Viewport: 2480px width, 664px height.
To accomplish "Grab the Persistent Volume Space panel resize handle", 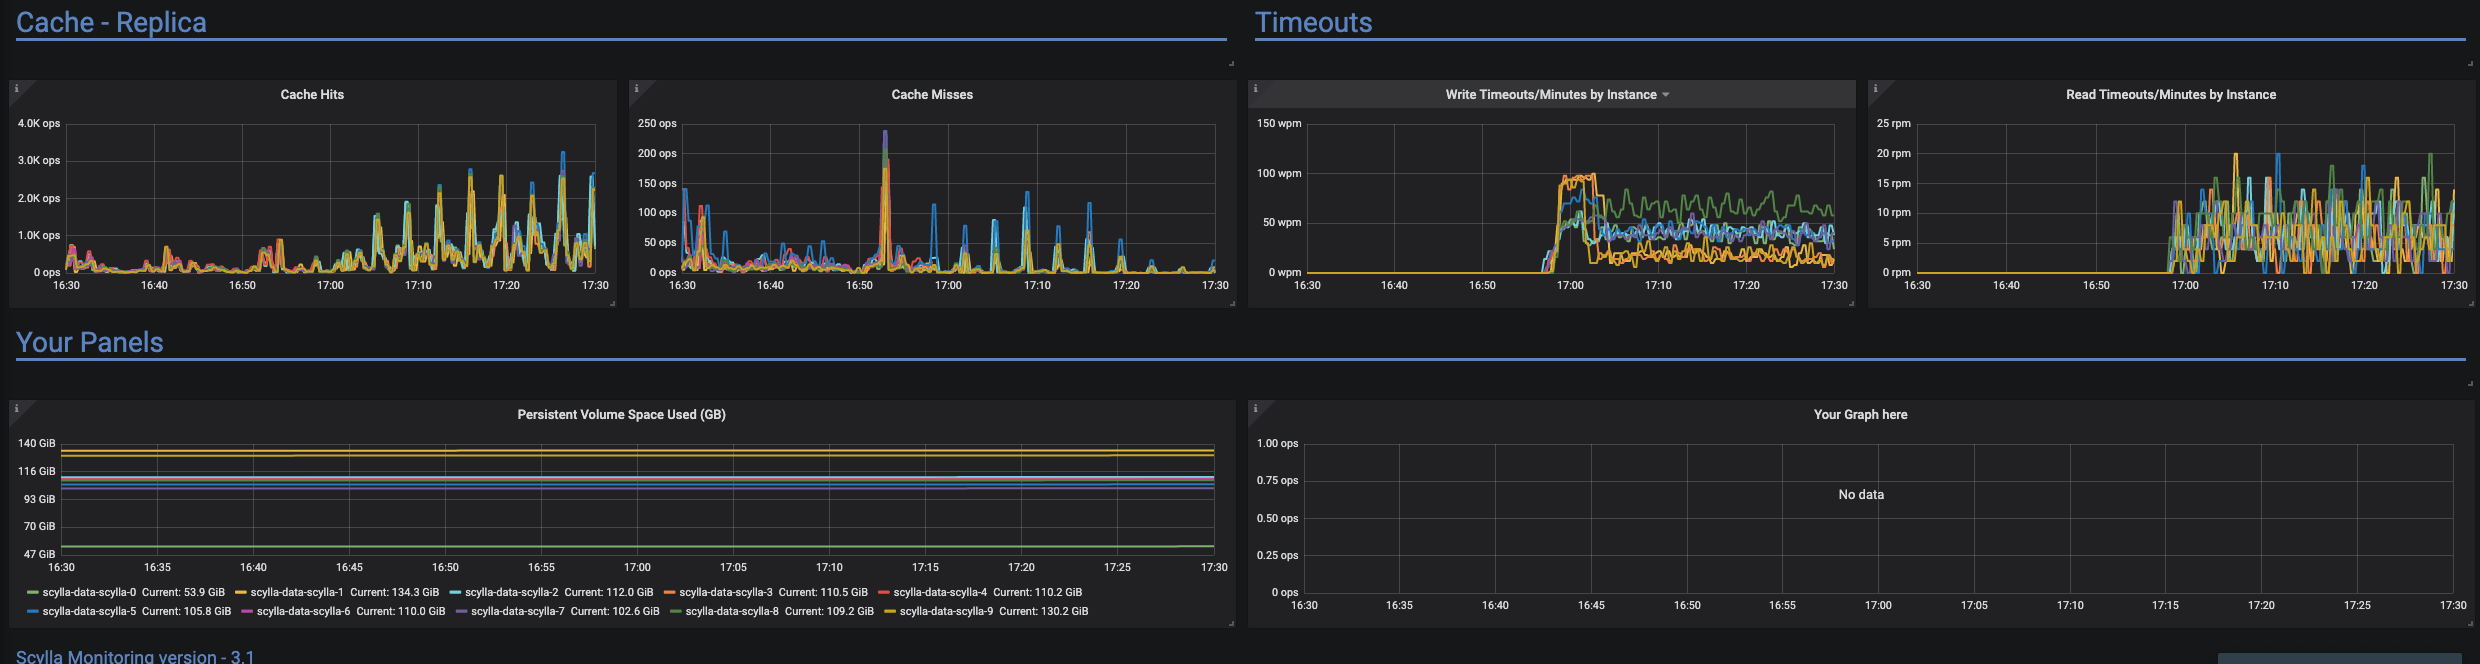I will (1231, 623).
